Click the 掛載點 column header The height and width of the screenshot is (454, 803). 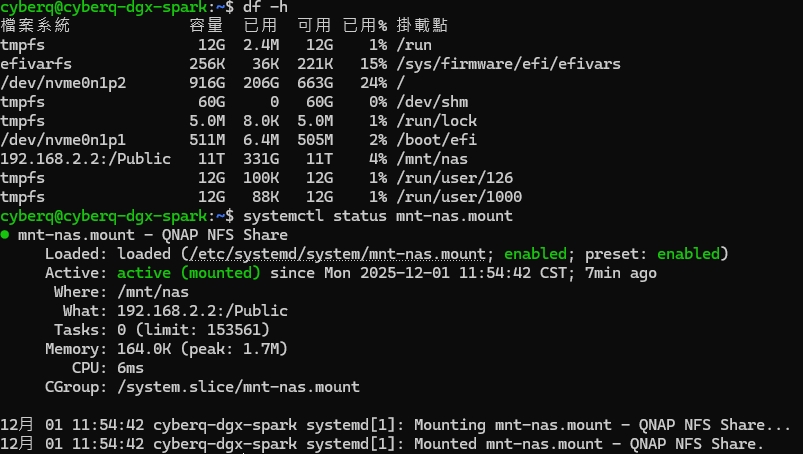click(424, 26)
